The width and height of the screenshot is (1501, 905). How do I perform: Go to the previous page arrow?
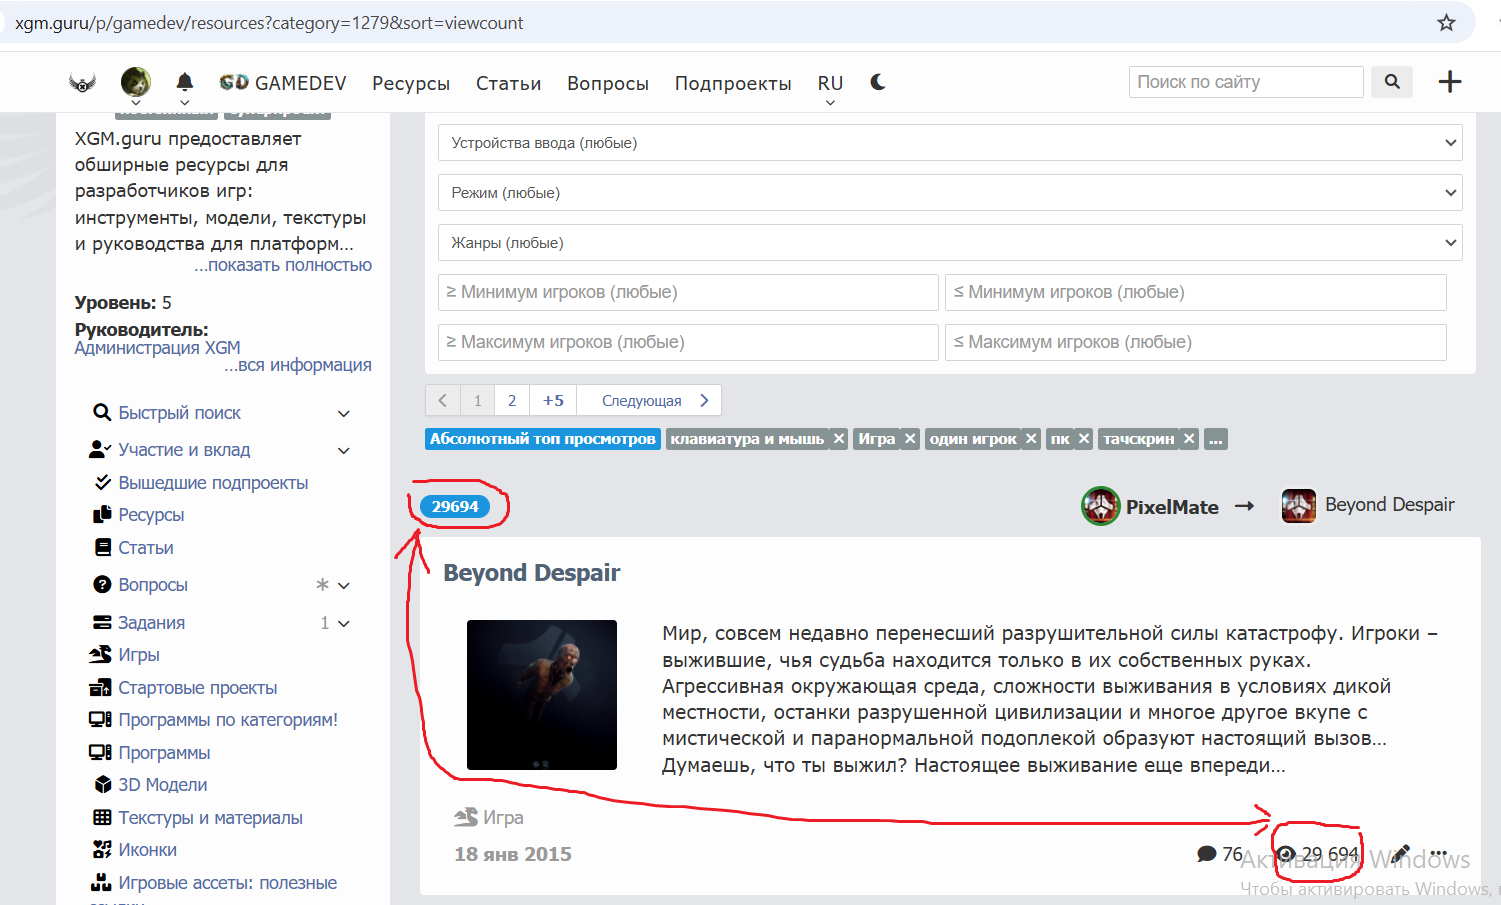point(443,400)
